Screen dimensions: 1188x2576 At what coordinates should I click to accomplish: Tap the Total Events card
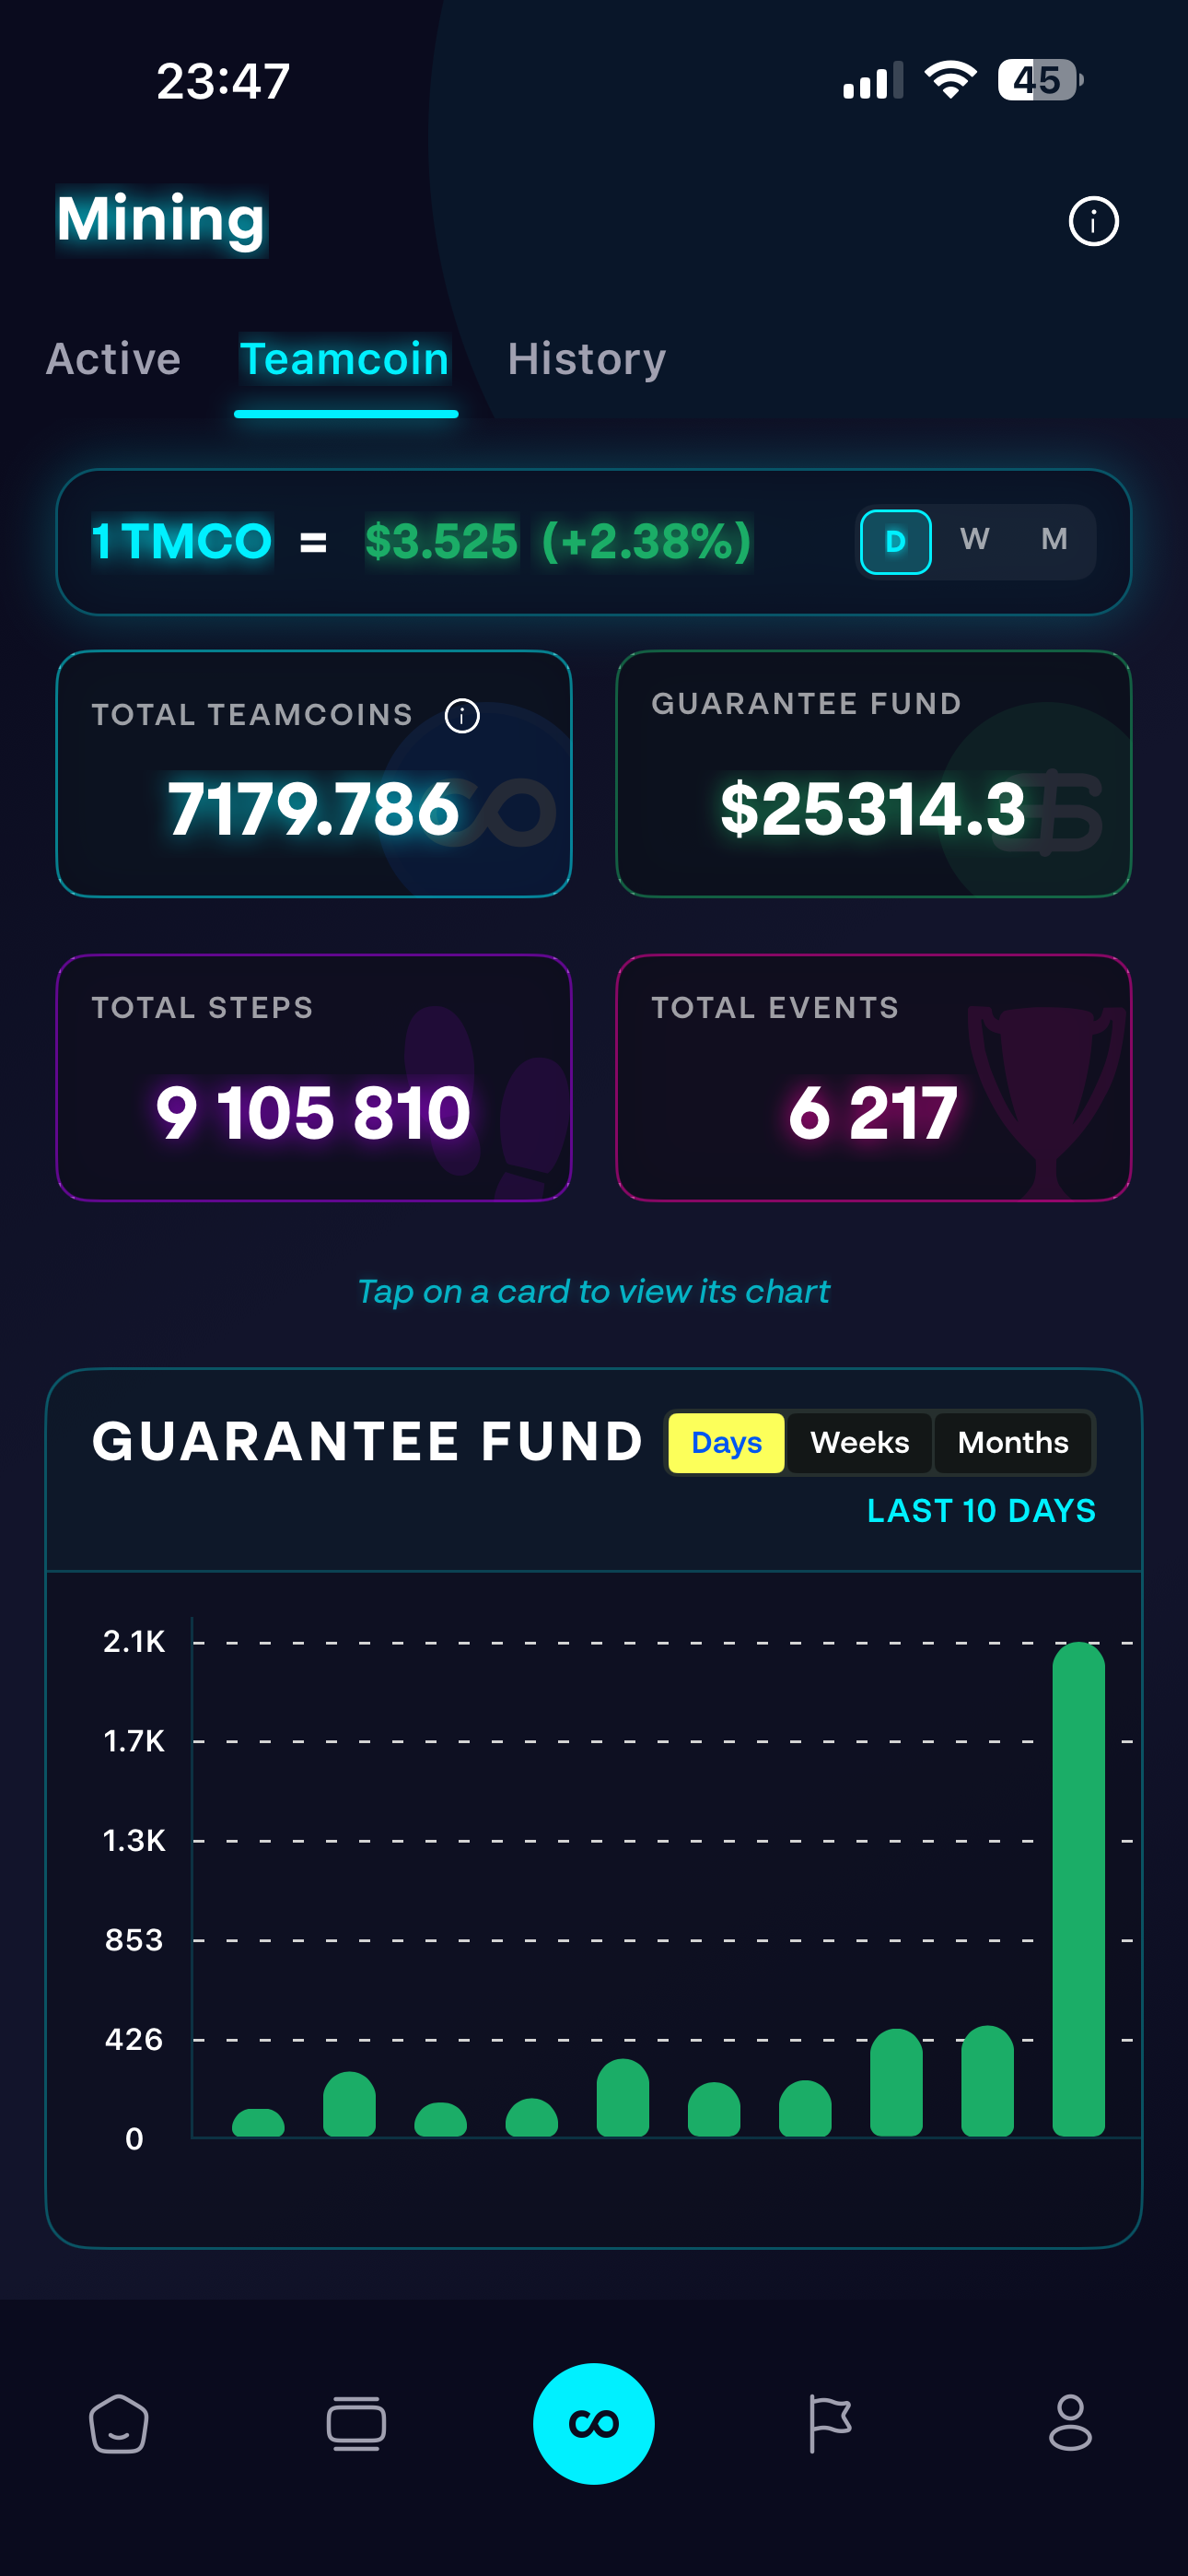(x=873, y=1078)
